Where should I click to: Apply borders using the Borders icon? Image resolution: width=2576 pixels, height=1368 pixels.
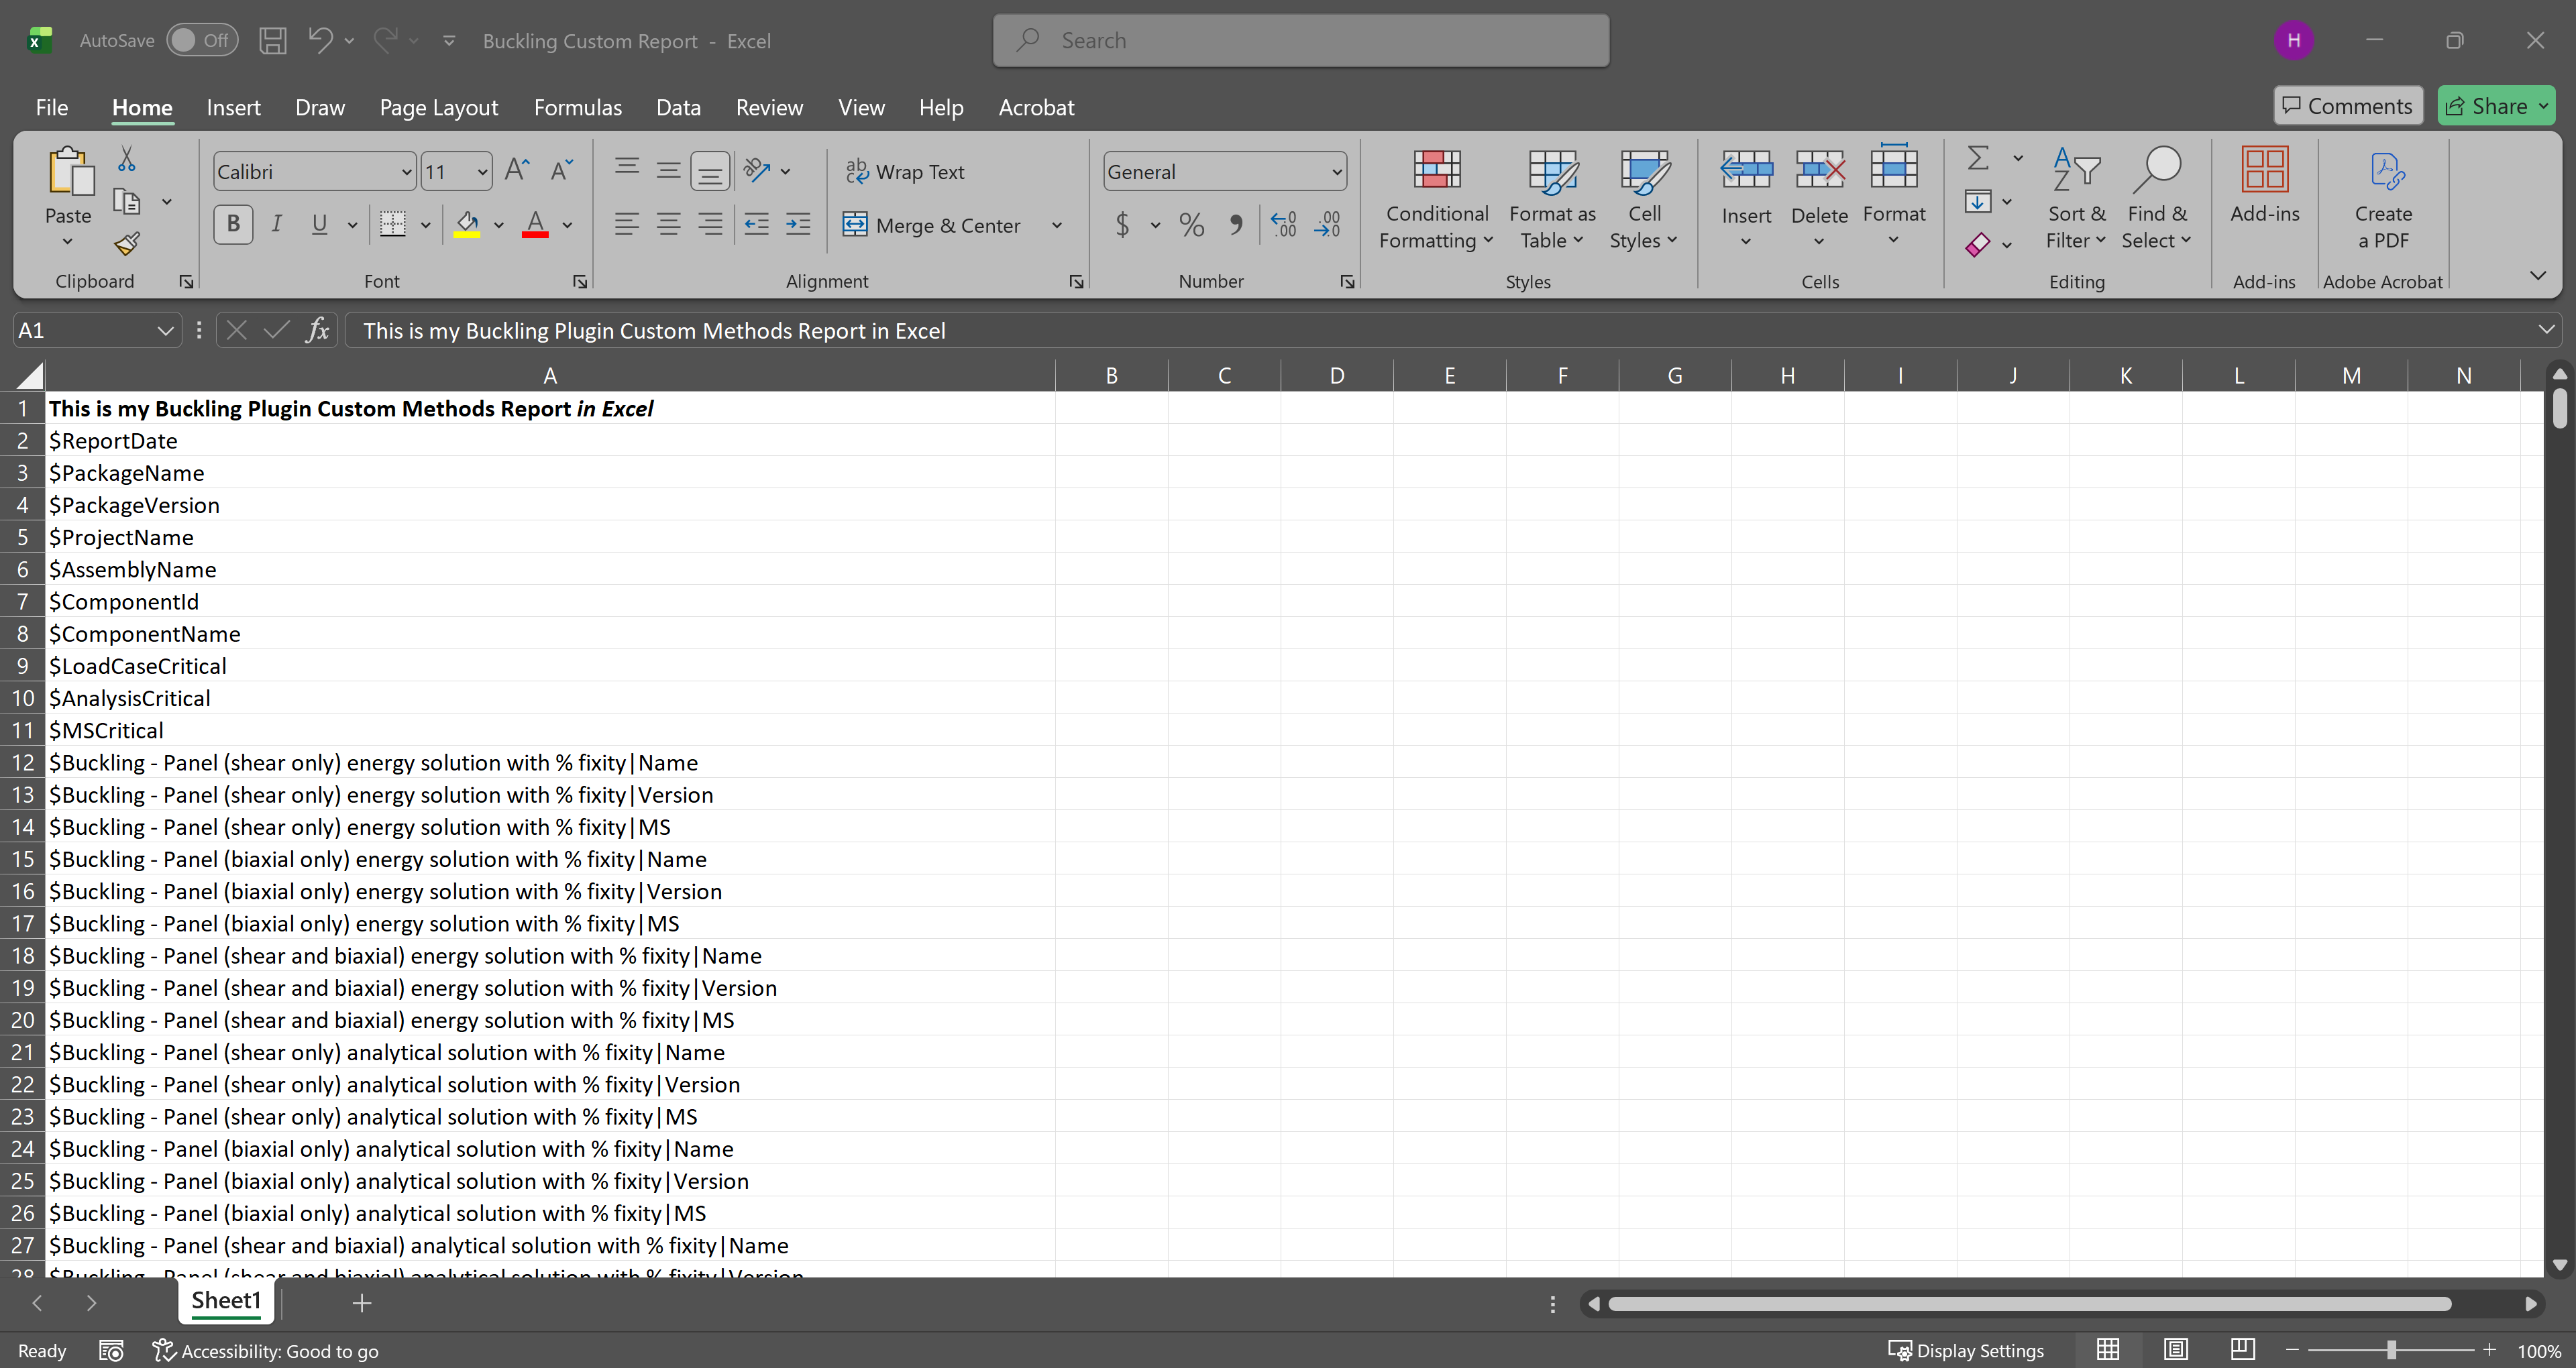click(x=393, y=225)
